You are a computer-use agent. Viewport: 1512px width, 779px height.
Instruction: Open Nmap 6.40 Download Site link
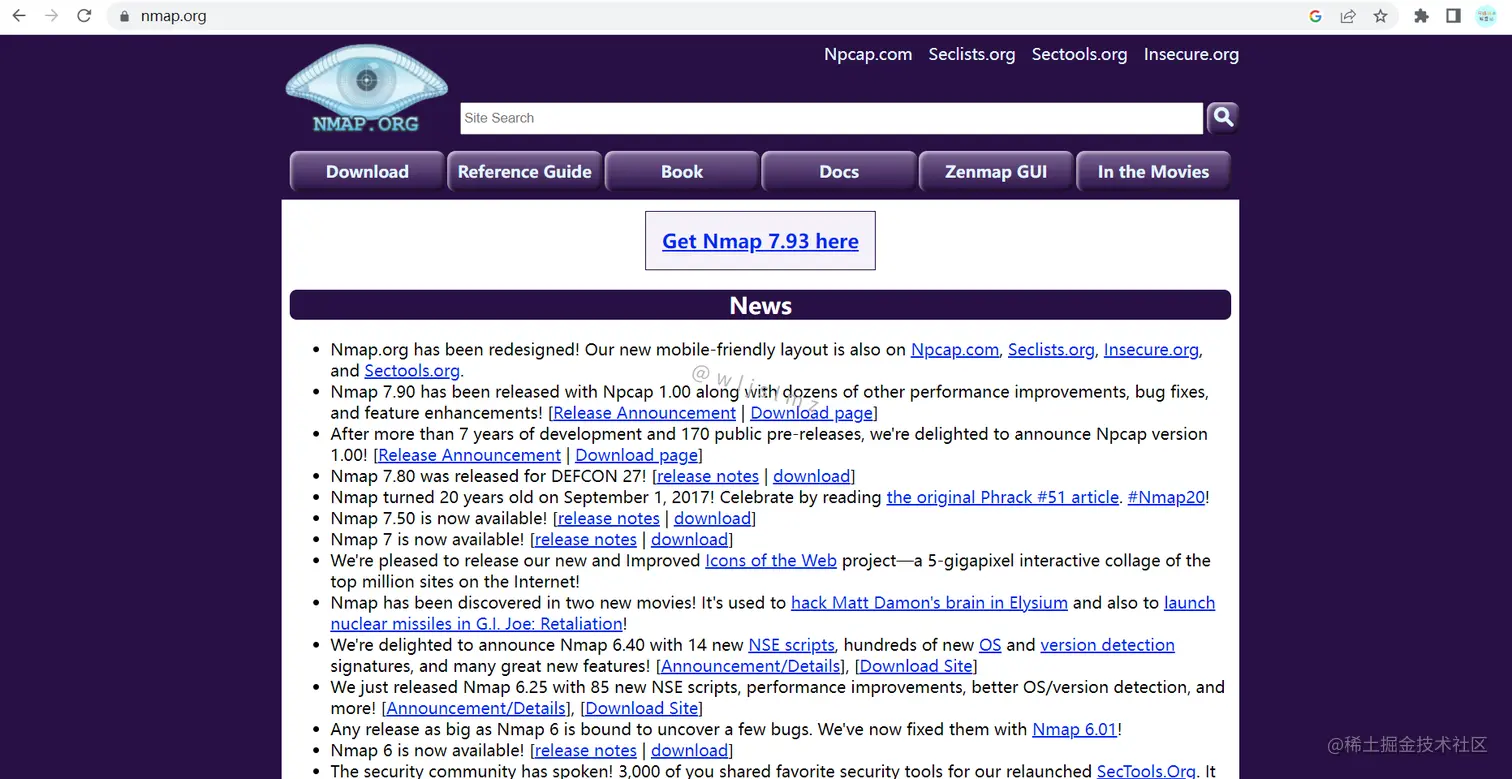[916, 666]
